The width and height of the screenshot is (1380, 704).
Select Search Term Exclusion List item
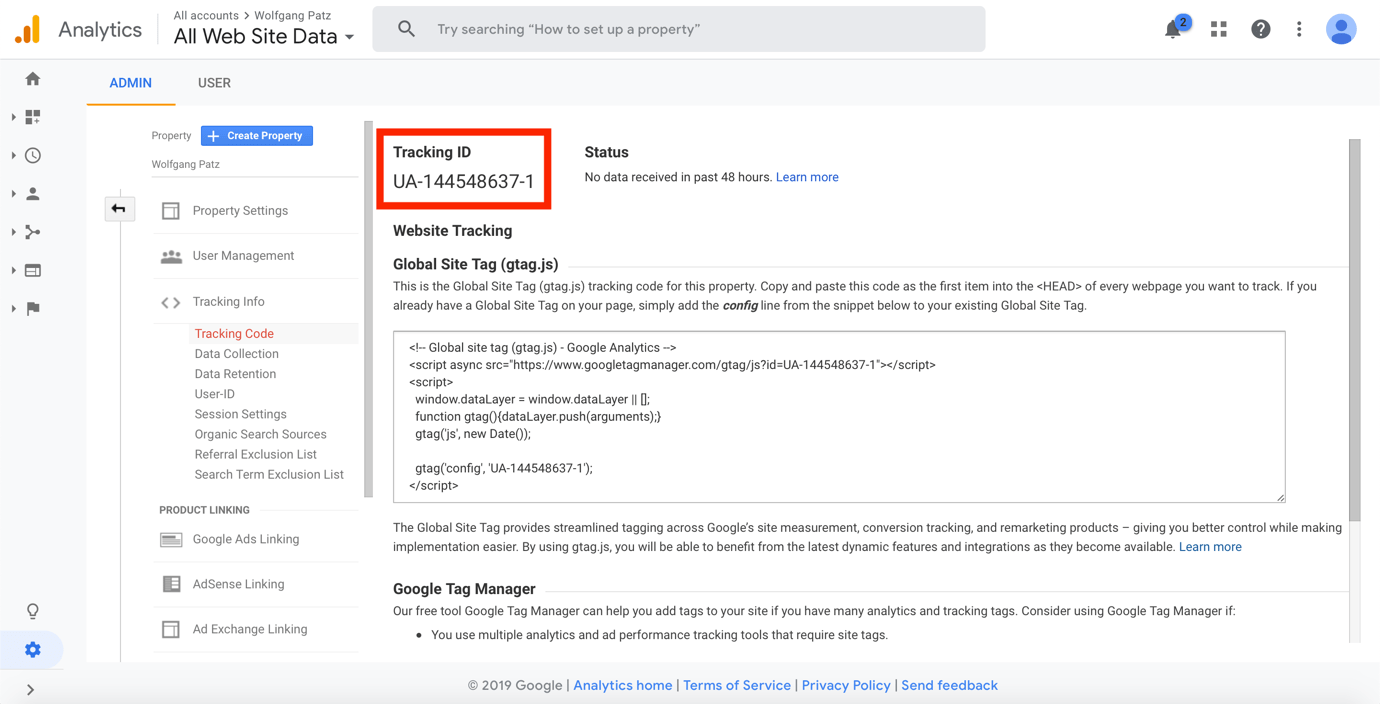coord(269,475)
